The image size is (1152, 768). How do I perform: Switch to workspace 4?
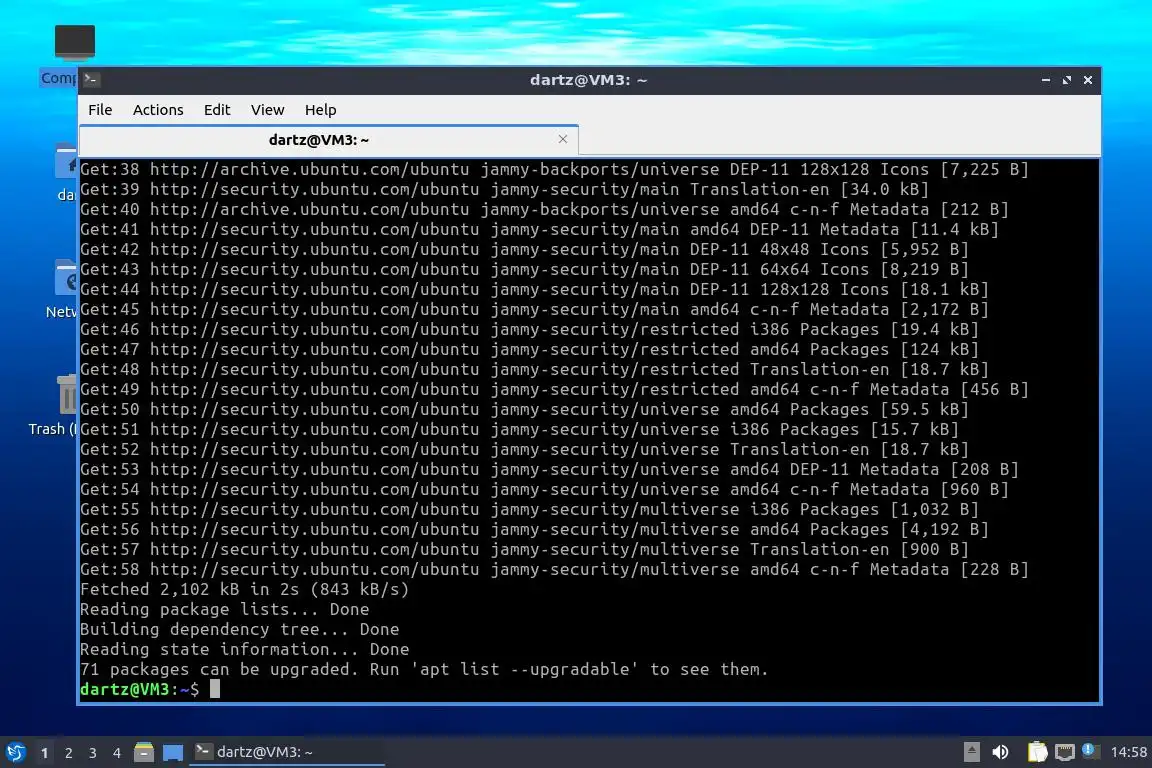(117, 753)
